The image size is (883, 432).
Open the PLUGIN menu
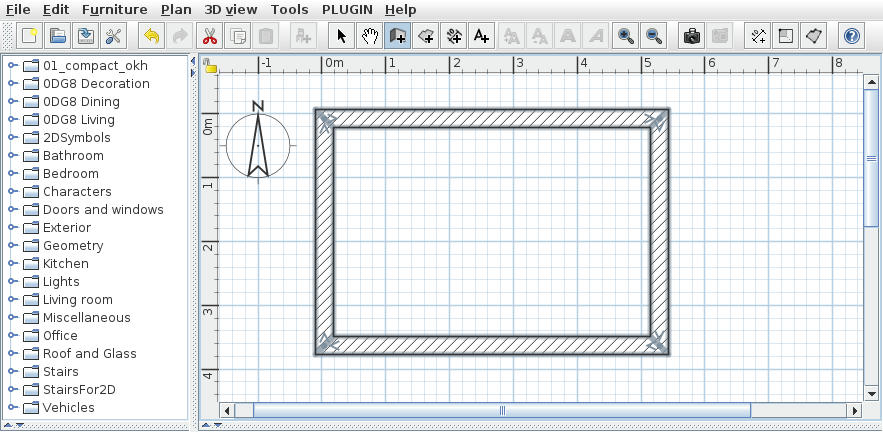(x=347, y=10)
